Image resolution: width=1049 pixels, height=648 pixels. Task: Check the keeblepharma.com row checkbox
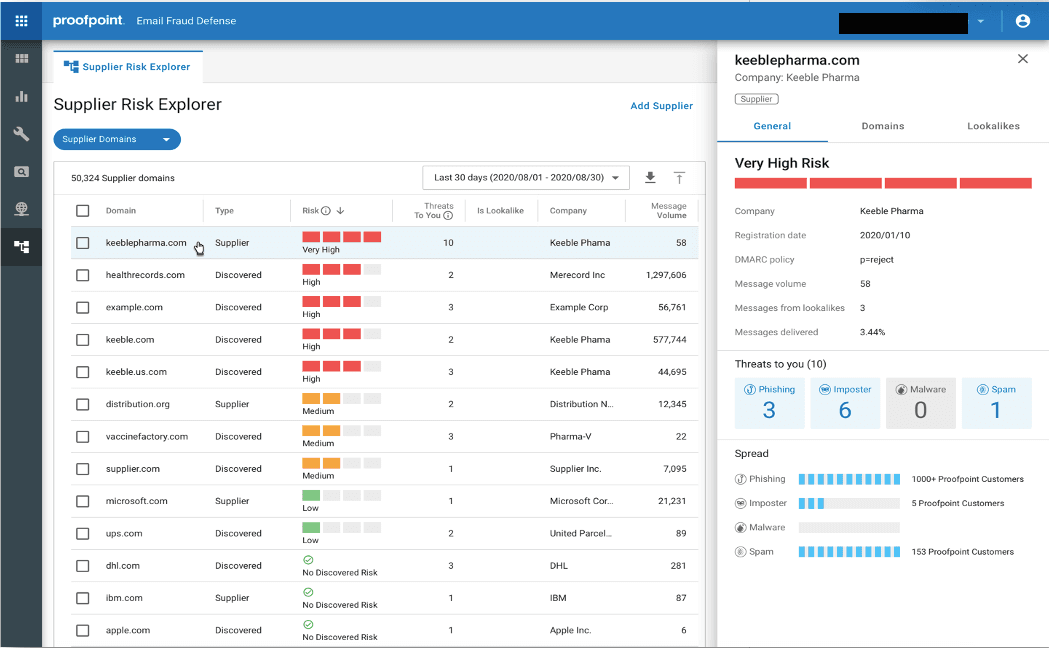pyautogui.click(x=82, y=243)
